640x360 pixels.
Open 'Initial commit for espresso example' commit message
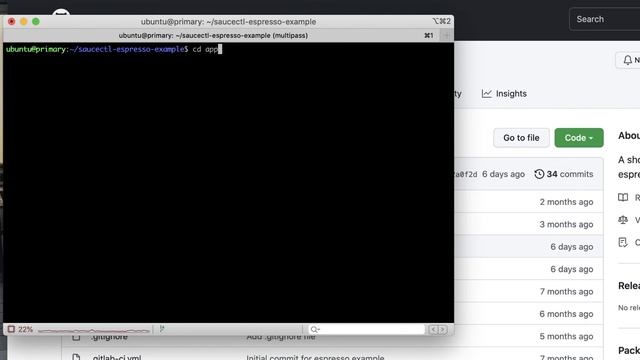(315, 358)
